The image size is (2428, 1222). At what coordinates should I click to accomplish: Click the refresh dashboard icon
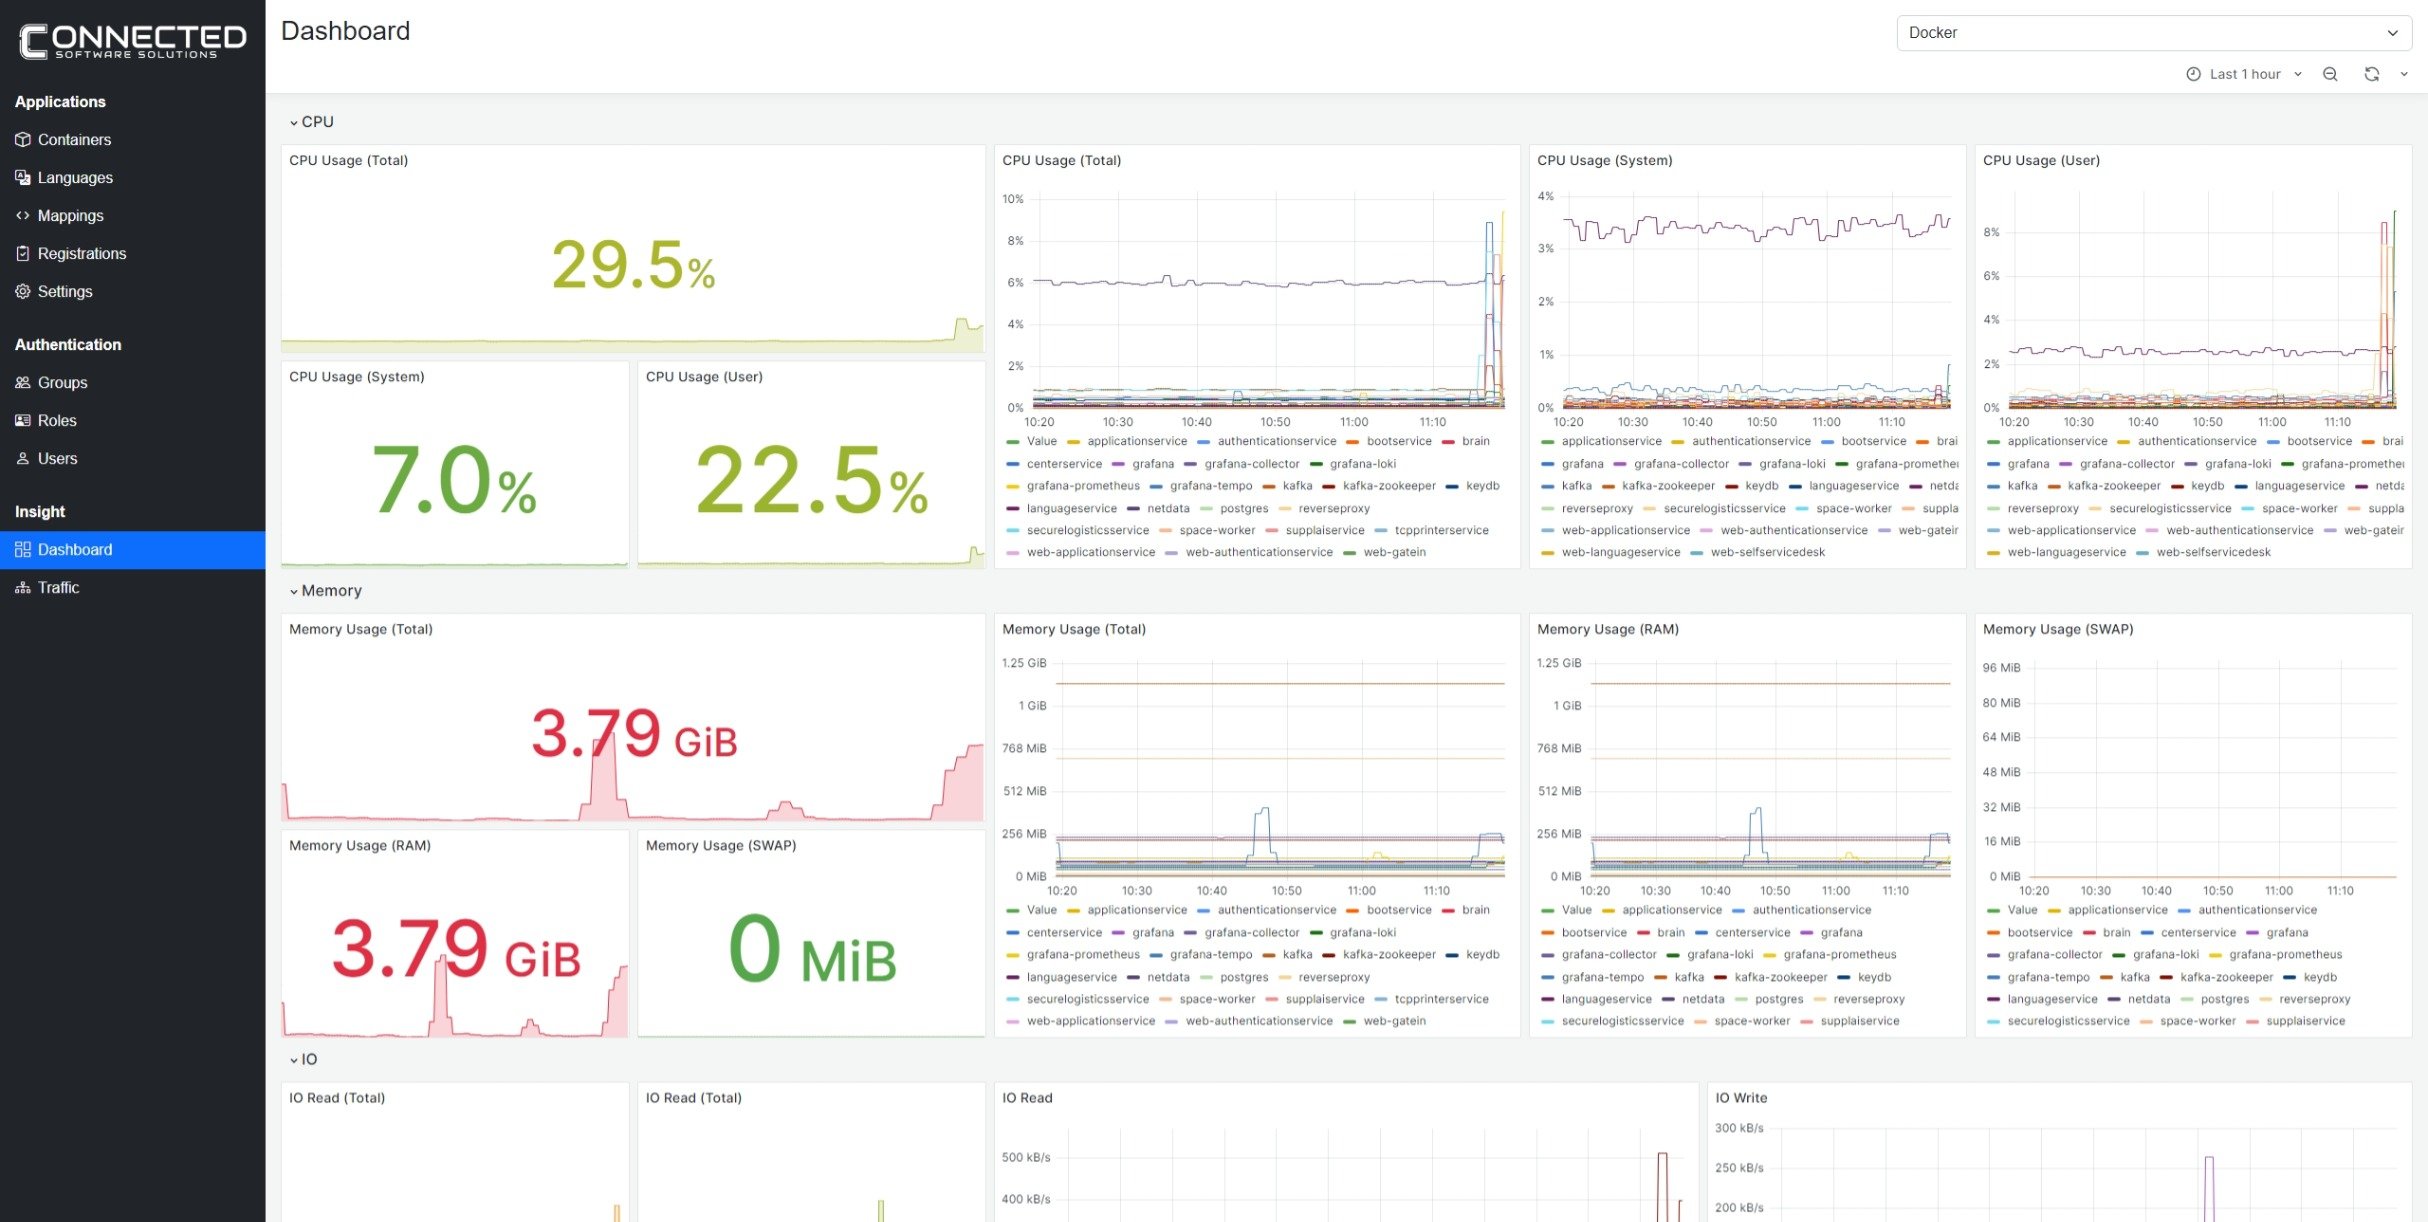point(2371,74)
